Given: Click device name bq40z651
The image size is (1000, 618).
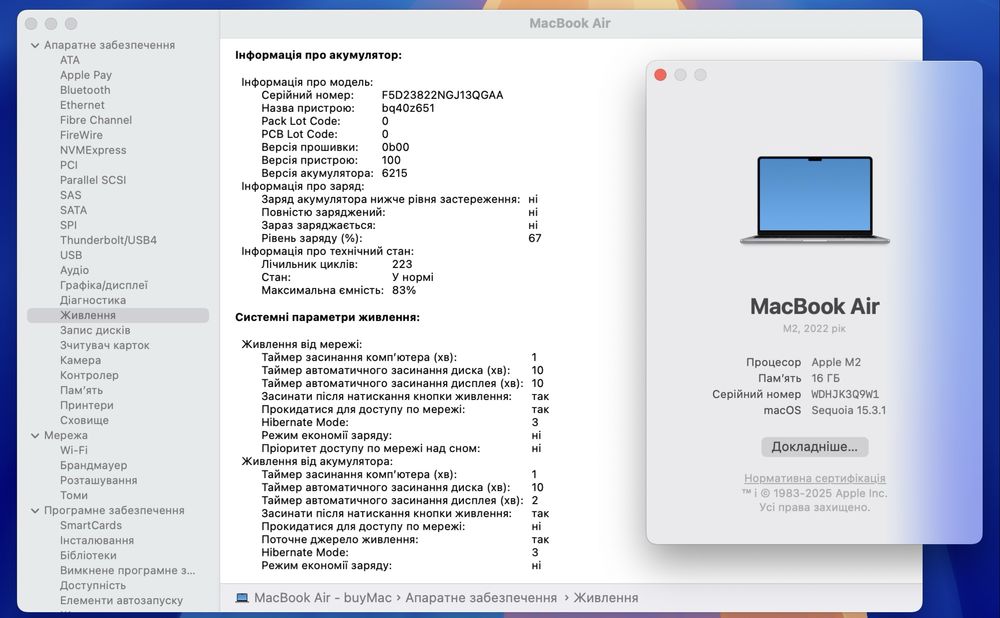Looking at the screenshot, I should (408, 108).
